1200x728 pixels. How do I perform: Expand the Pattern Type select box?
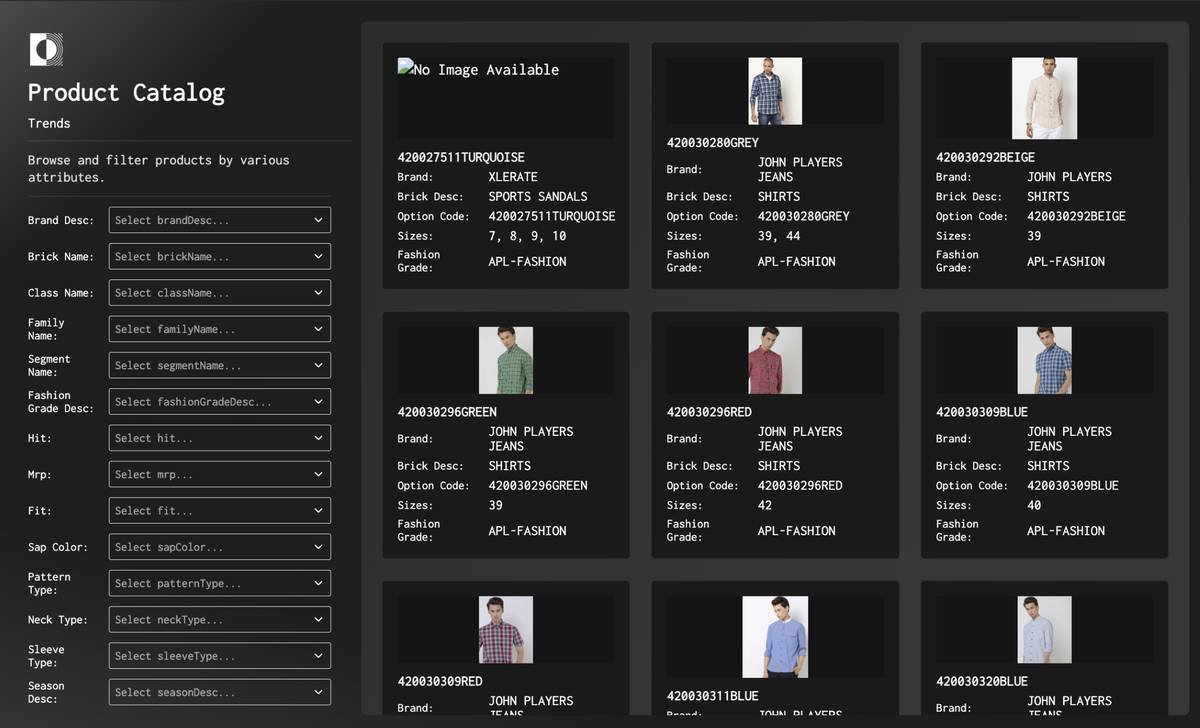[x=219, y=583]
